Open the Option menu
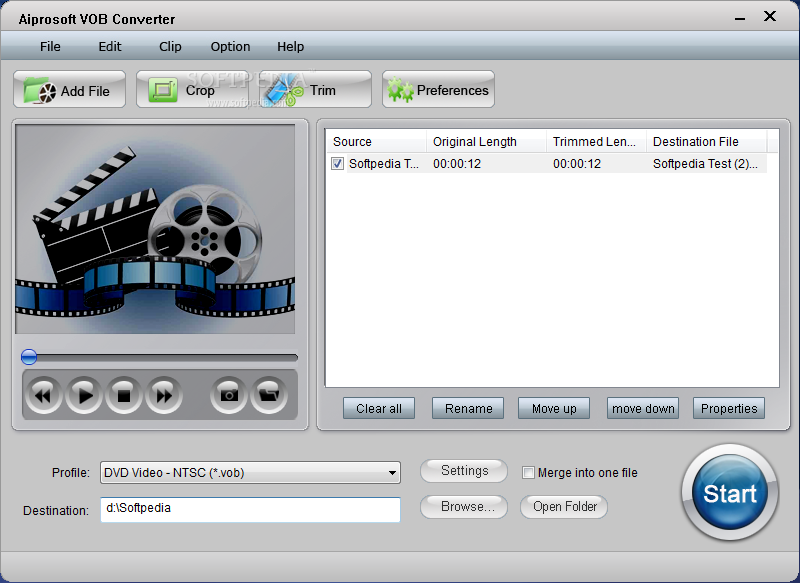 (x=230, y=46)
